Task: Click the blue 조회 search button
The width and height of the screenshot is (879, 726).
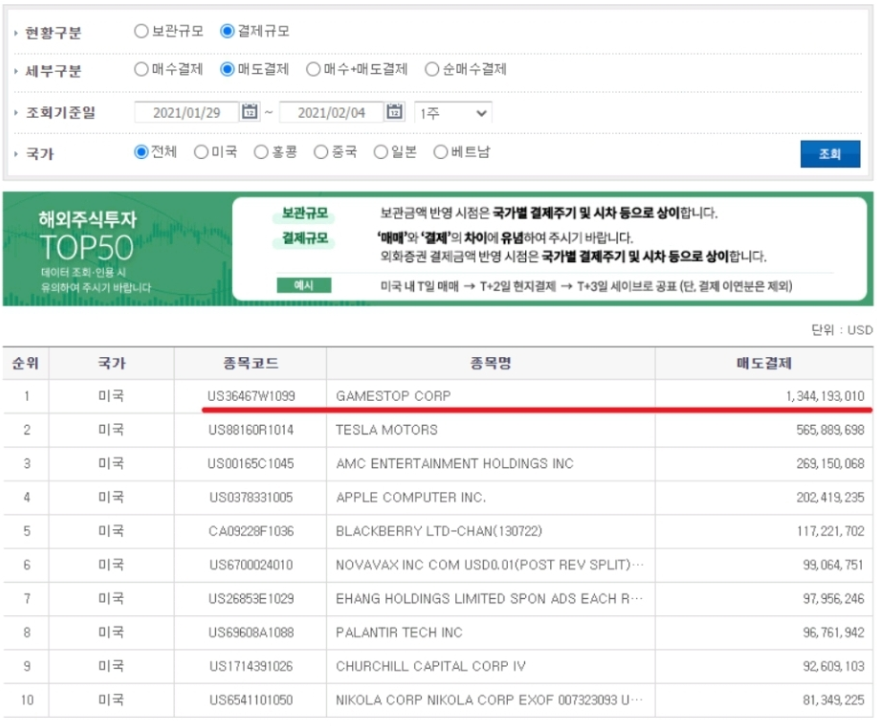Action: 830,154
